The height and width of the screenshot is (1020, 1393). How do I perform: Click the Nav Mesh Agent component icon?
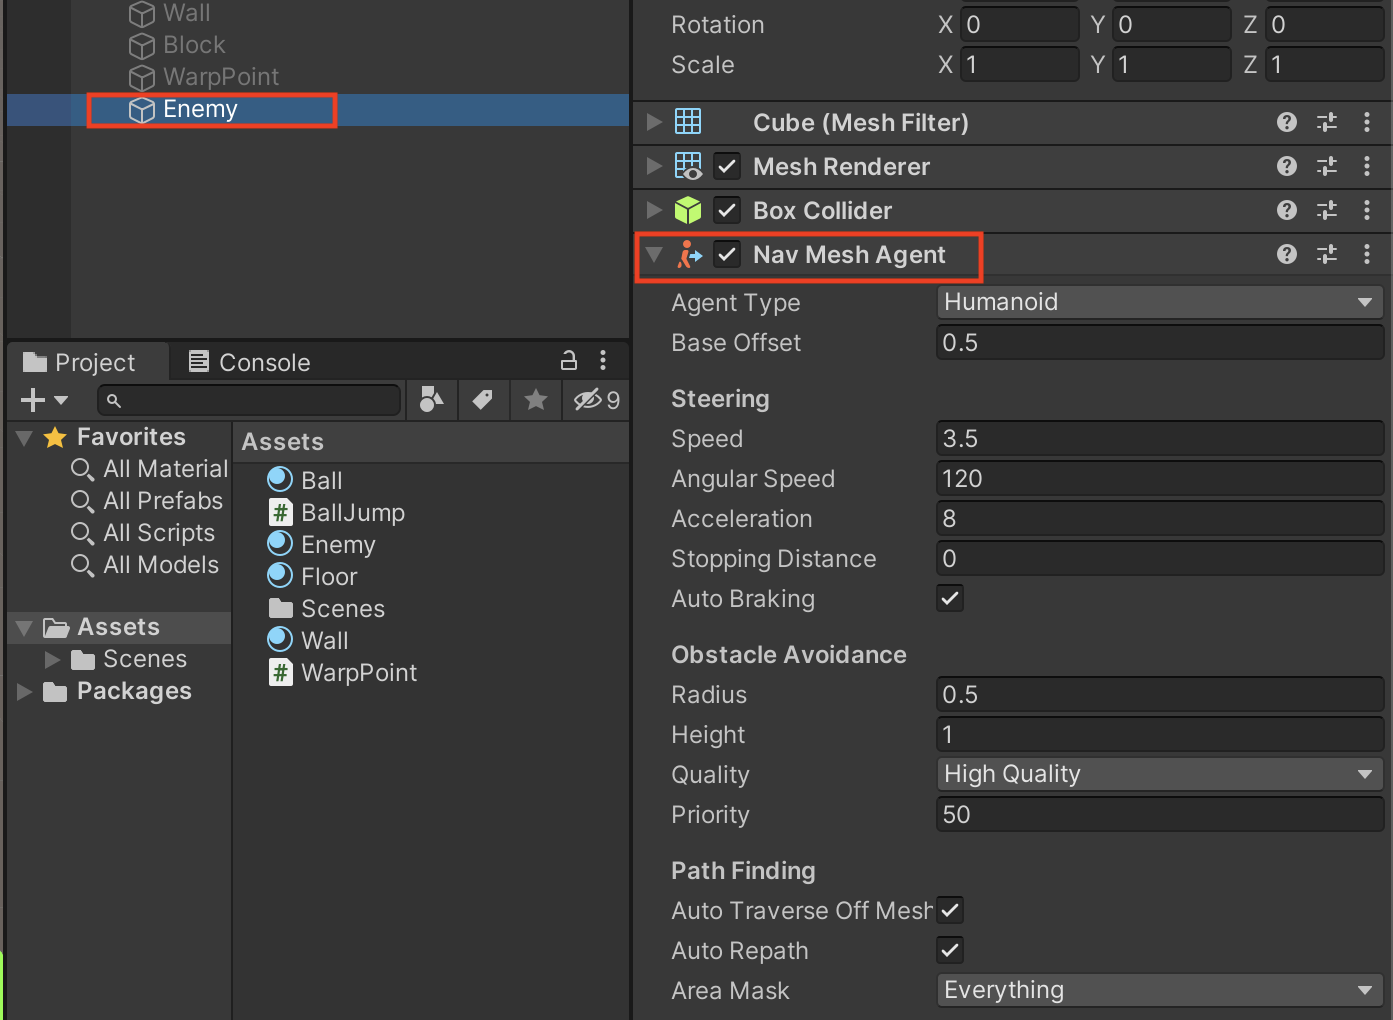(689, 255)
